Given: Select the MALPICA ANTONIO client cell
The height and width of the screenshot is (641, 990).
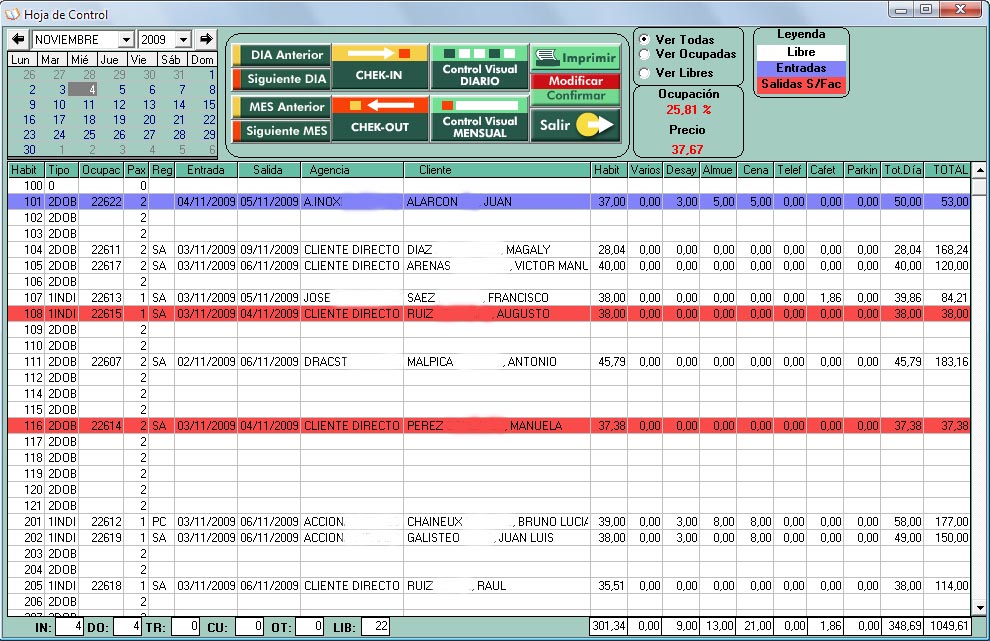Looking at the screenshot, I should pyautogui.click(x=497, y=362).
